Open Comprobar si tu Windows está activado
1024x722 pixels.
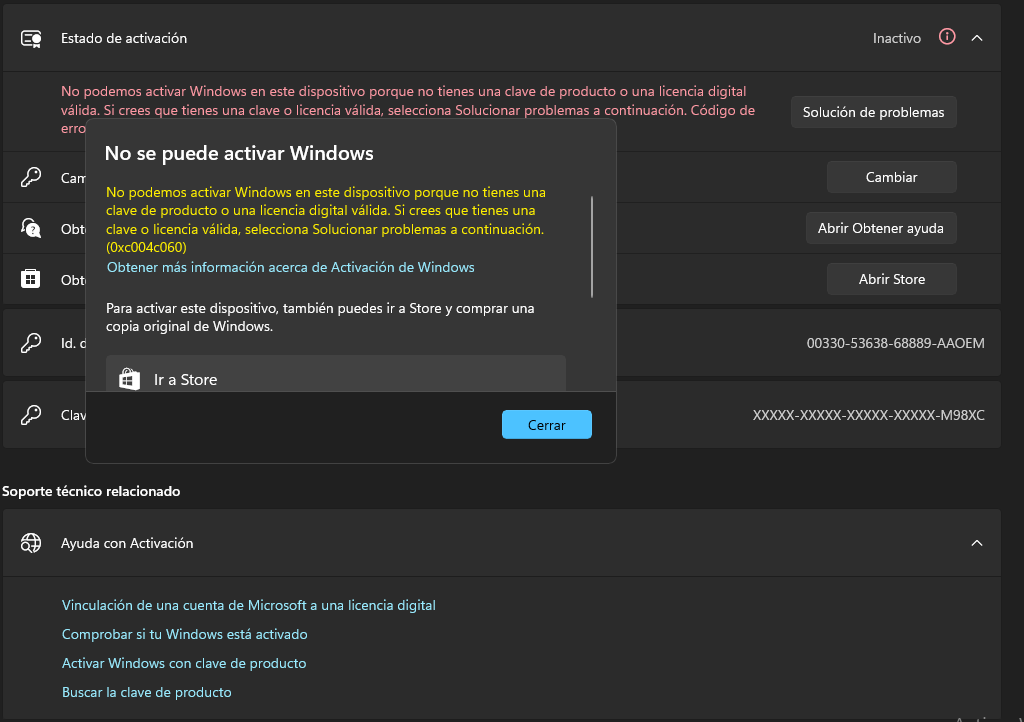click(x=184, y=634)
